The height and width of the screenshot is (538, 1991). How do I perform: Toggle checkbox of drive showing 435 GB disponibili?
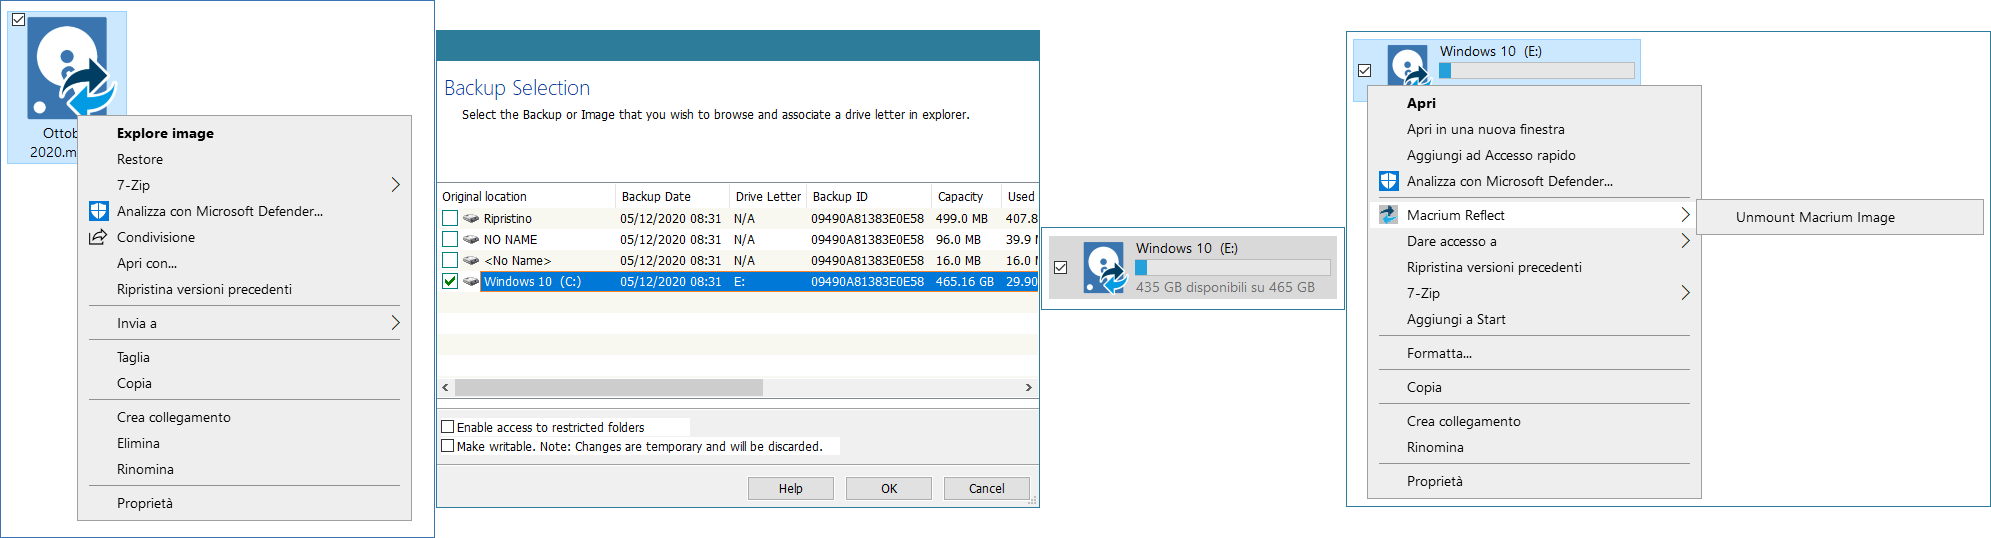coord(1061,268)
